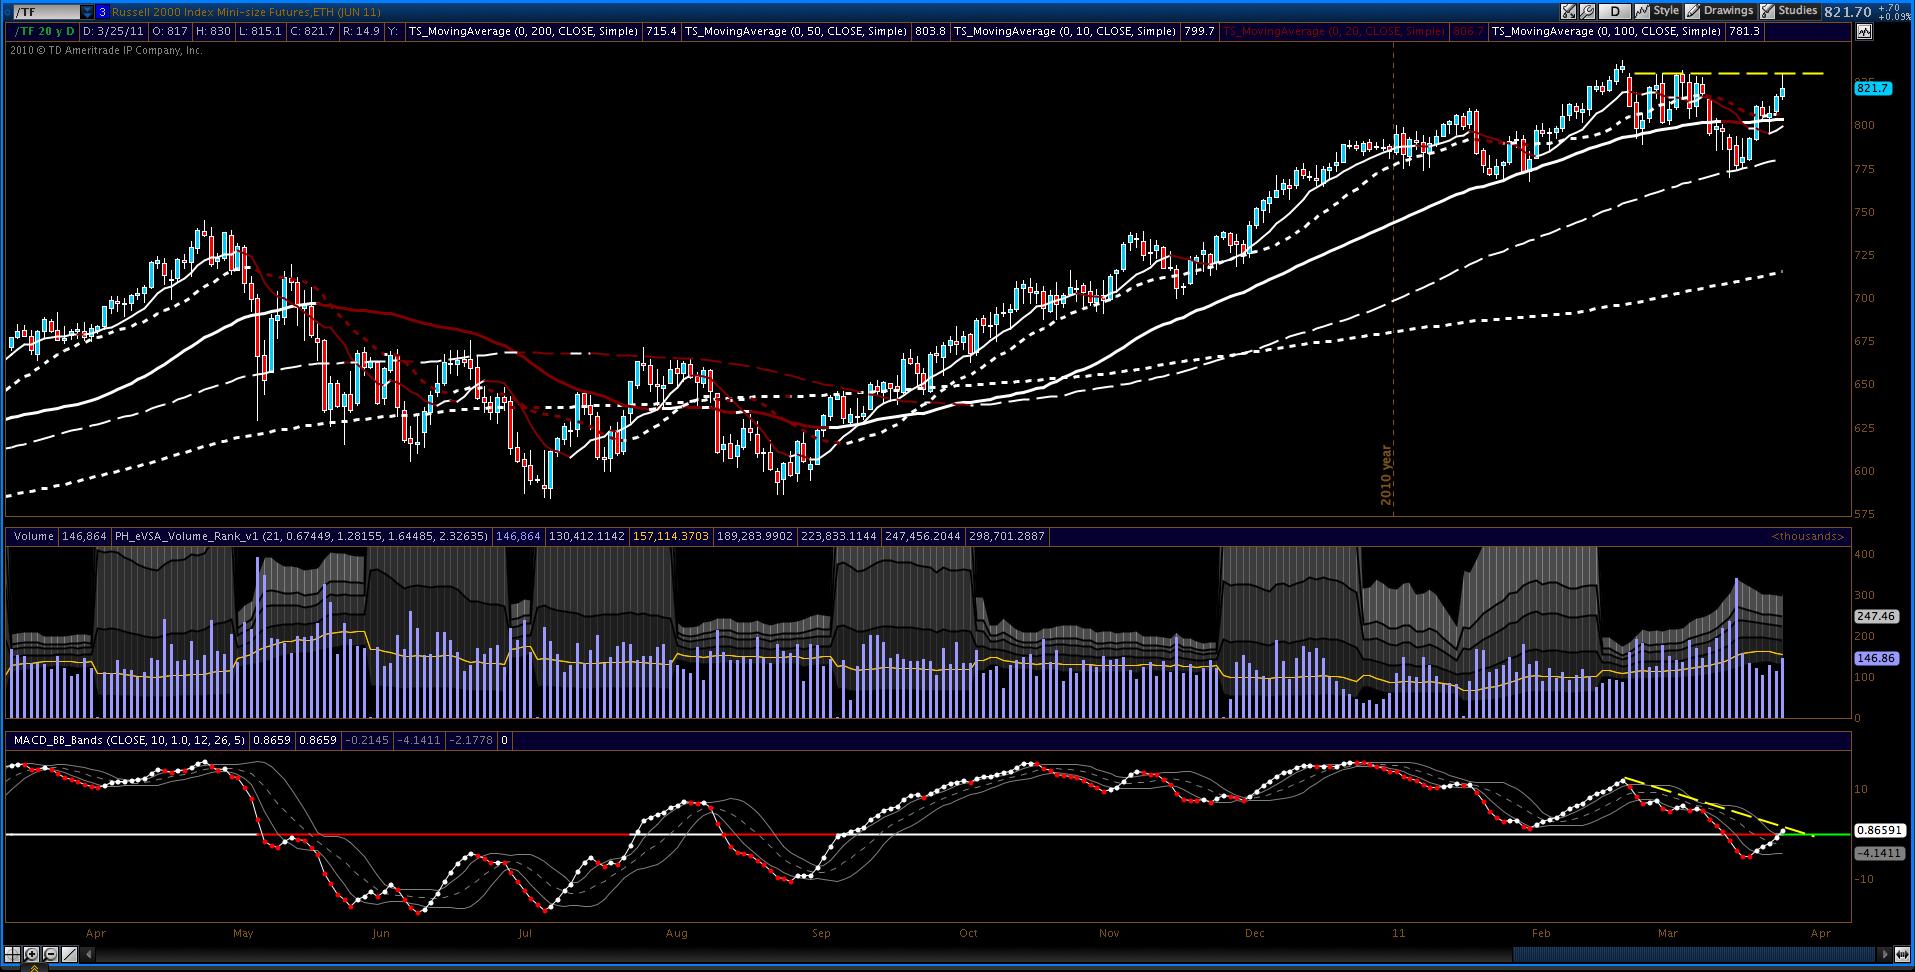Click the 715.4 moving average value
Image resolution: width=1915 pixels, height=972 pixels.
pos(661,31)
